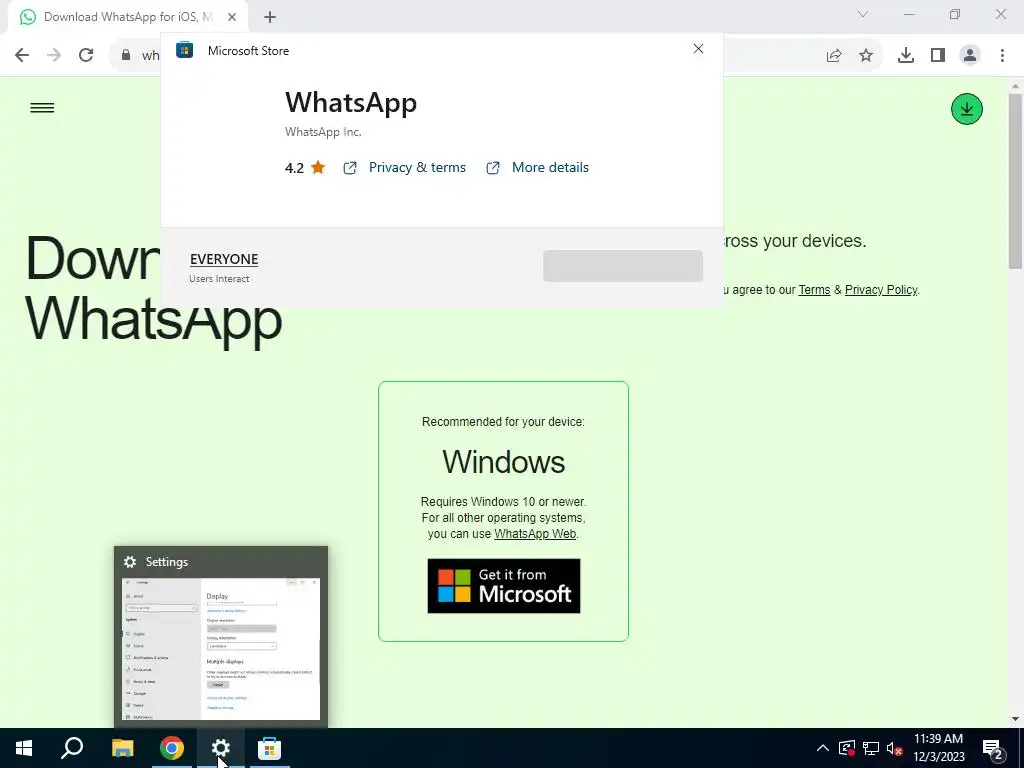Image resolution: width=1024 pixels, height=768 pixels.
Task: Open the notification center icon
Action: click(x=993, y=748)
